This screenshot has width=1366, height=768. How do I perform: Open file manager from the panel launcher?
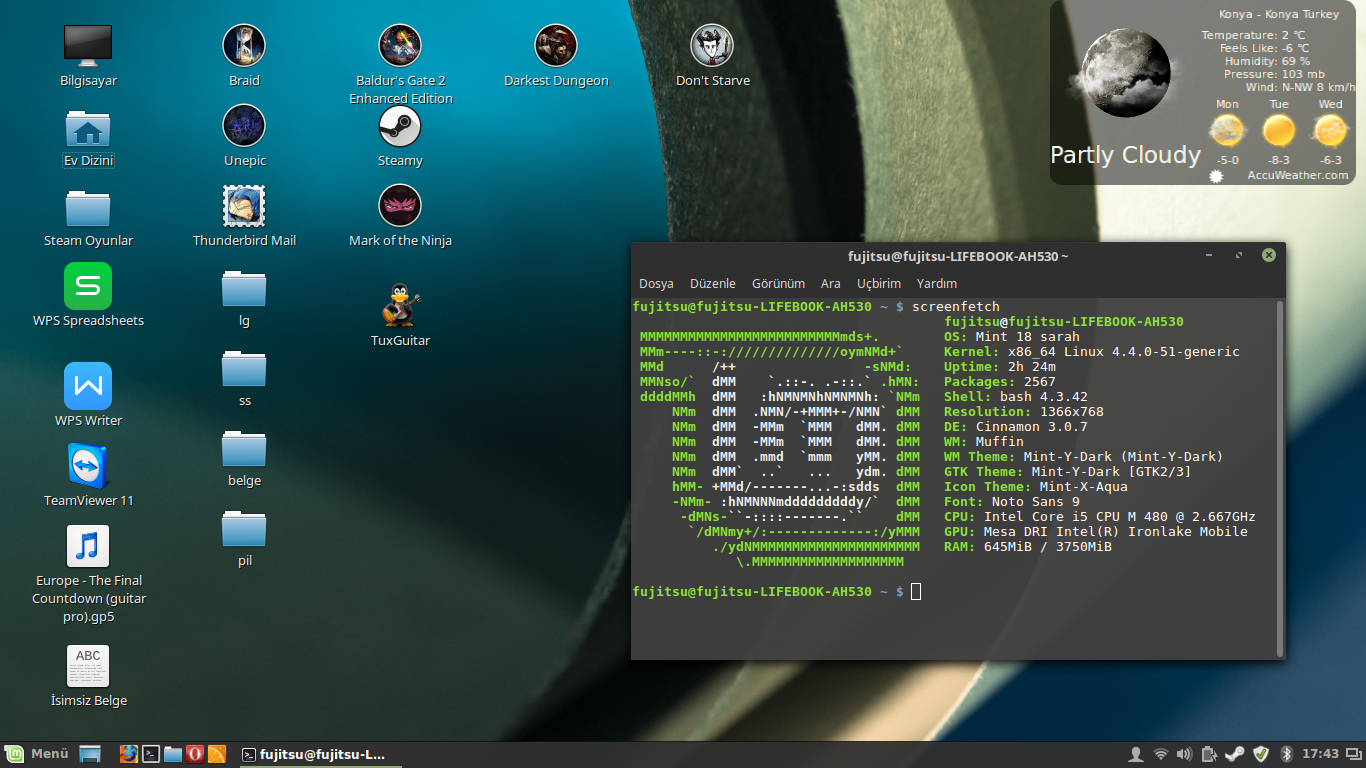[173, 754]
